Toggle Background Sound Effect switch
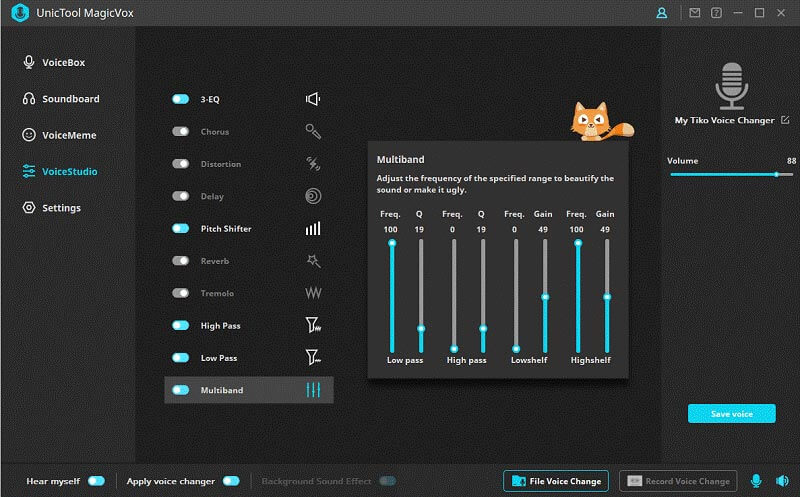Image resolution: width=800 pixels, height=497 pixels. coord(388,481)
